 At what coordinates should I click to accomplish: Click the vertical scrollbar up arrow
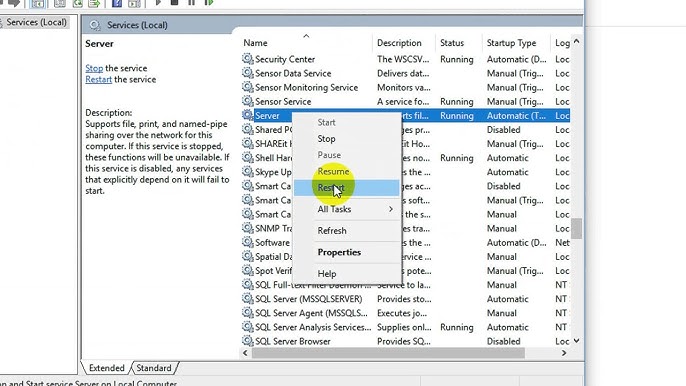[x=577, y=42]
